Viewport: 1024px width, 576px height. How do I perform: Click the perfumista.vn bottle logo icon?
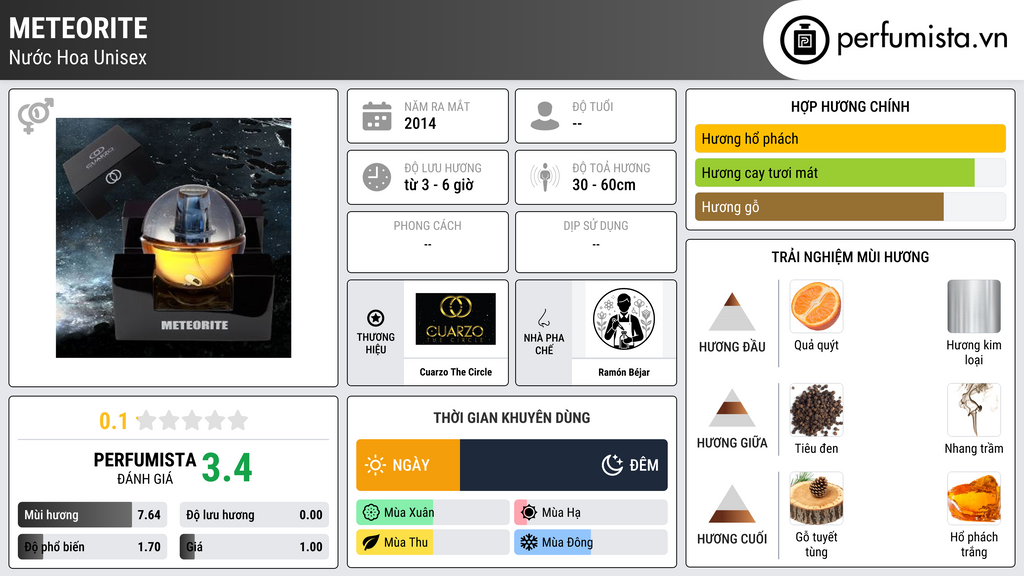click(x=804, y=40)
